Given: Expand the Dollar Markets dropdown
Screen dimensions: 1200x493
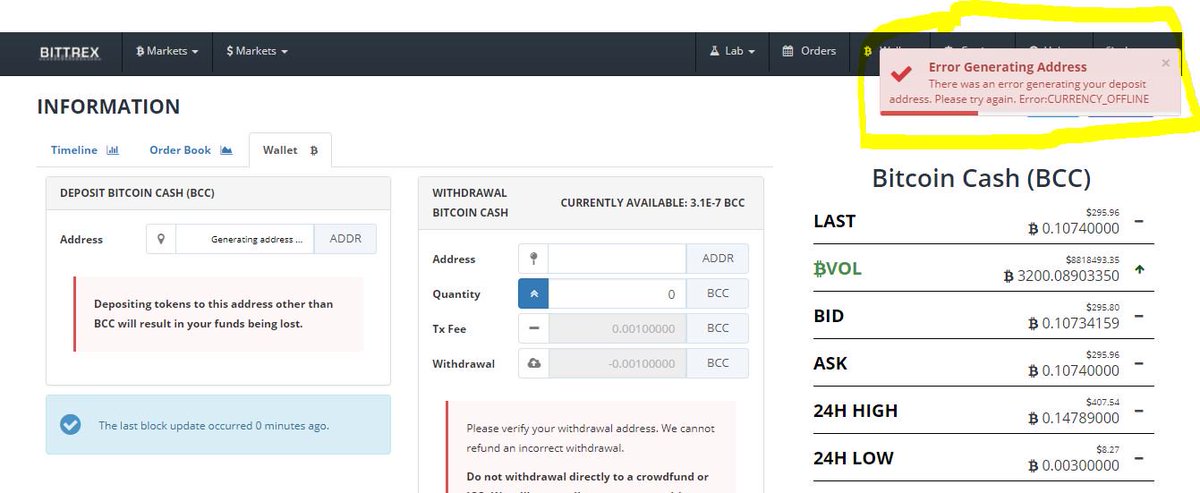Looking at the screenshot, I should (257, 51).
